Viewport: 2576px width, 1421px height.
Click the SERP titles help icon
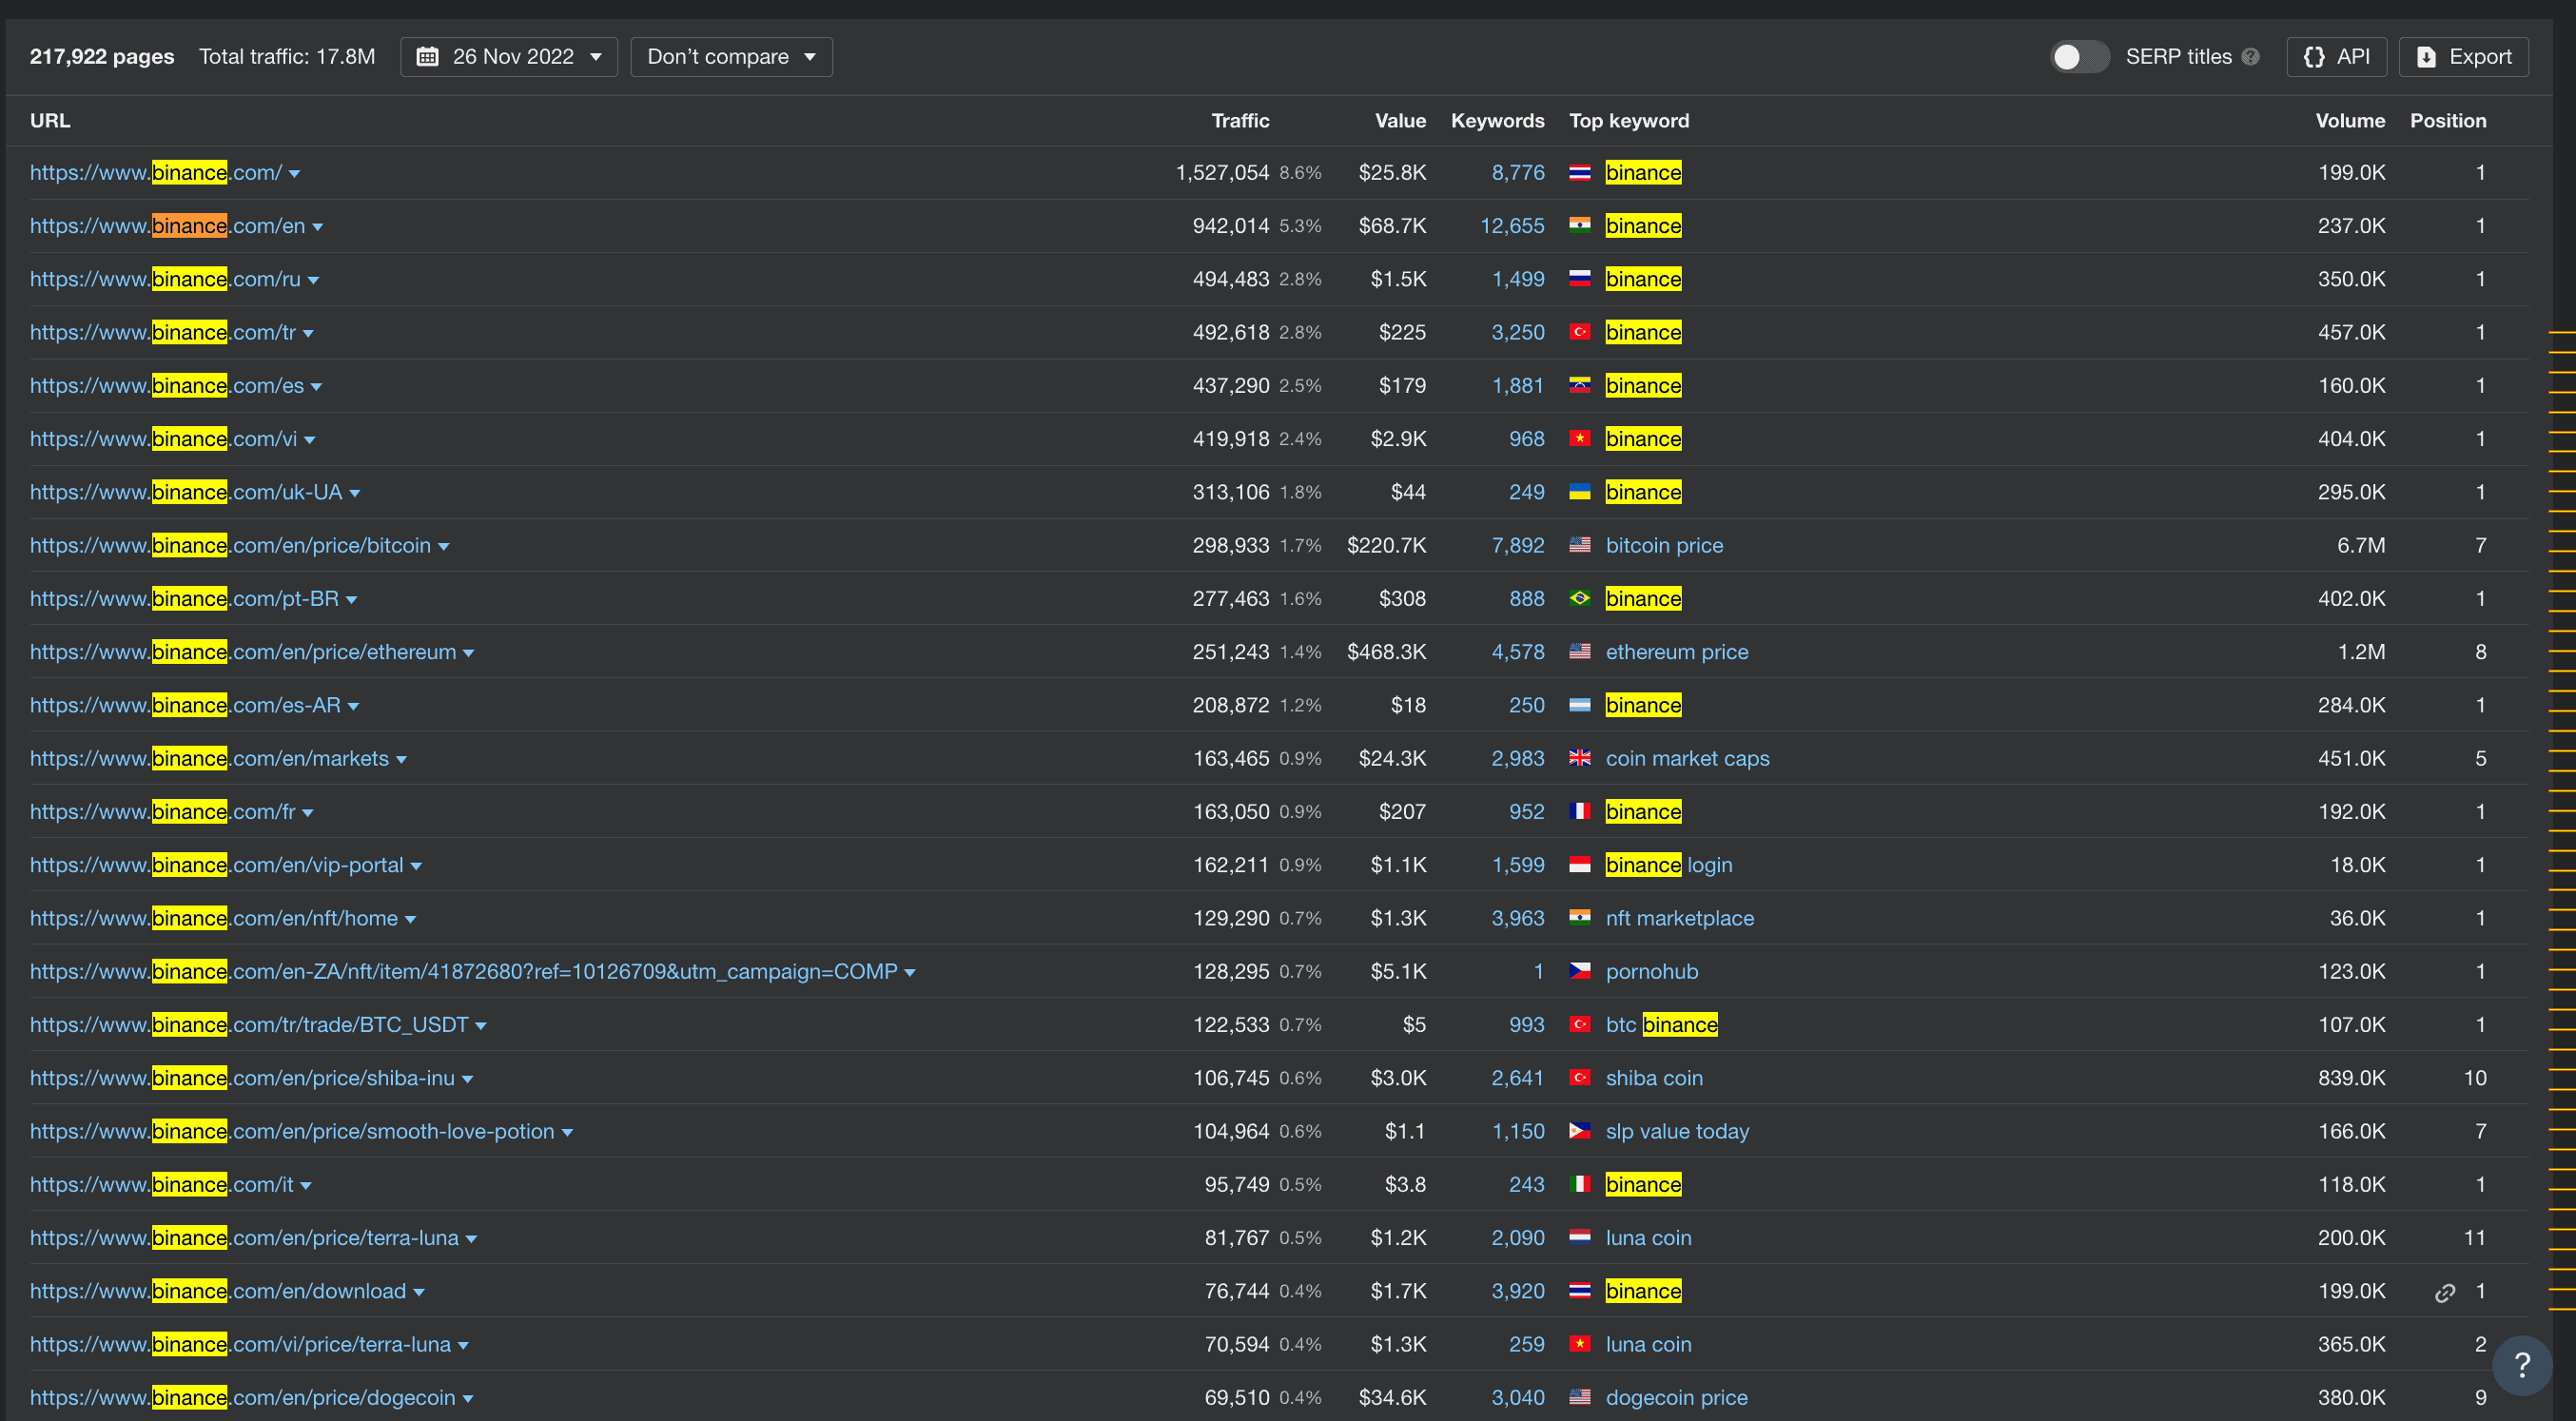click(x=2250, y=57)
